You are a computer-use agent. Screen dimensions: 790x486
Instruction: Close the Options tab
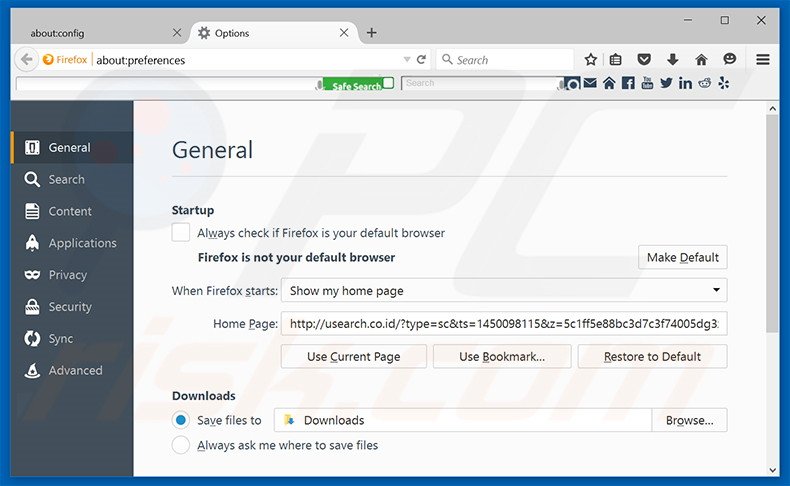[344, 33]
